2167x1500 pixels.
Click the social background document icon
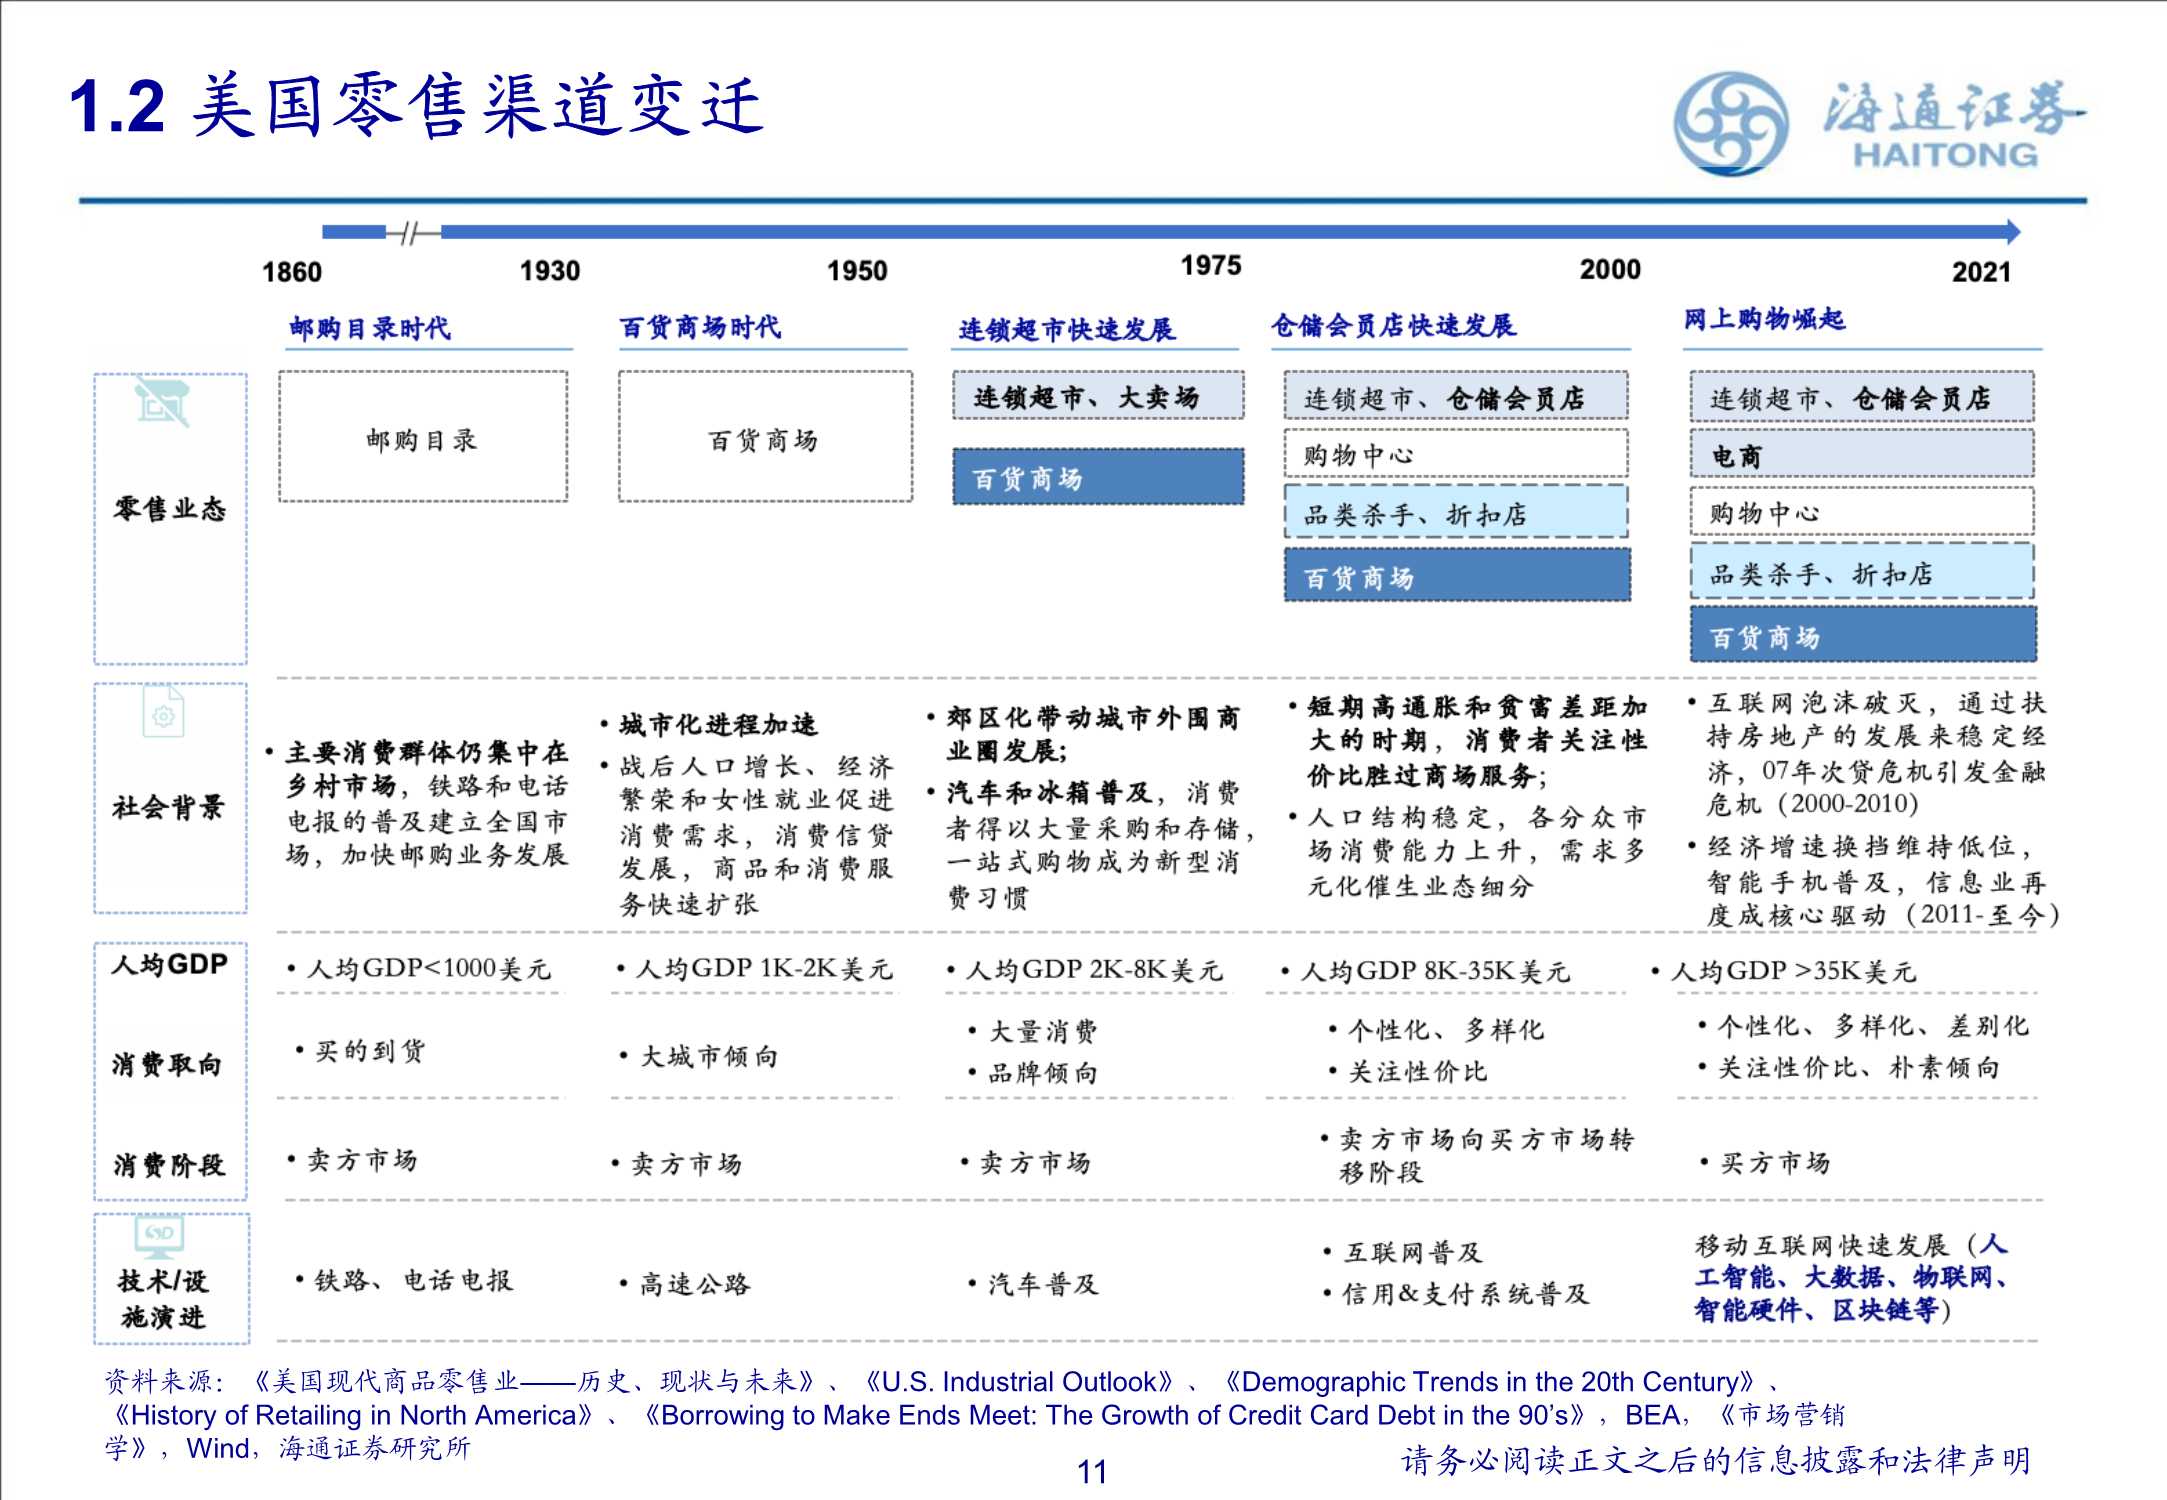click(x=164, y=712)
